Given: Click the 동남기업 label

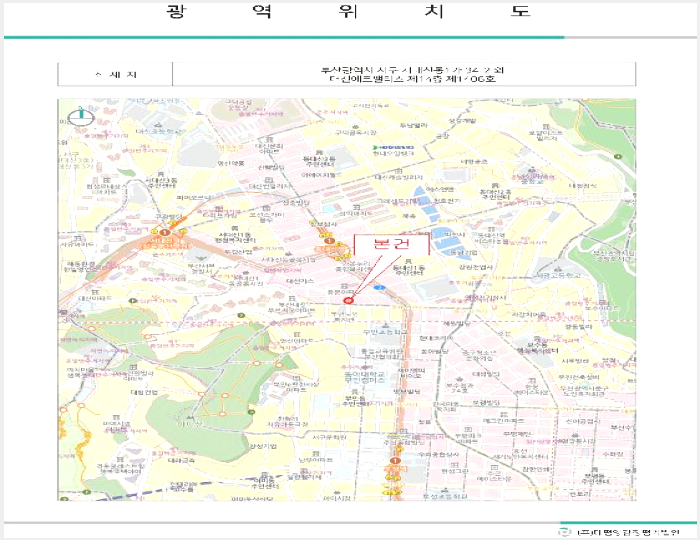Looking at the screenshot, I should pyautogui.click(x=463, y=253).
